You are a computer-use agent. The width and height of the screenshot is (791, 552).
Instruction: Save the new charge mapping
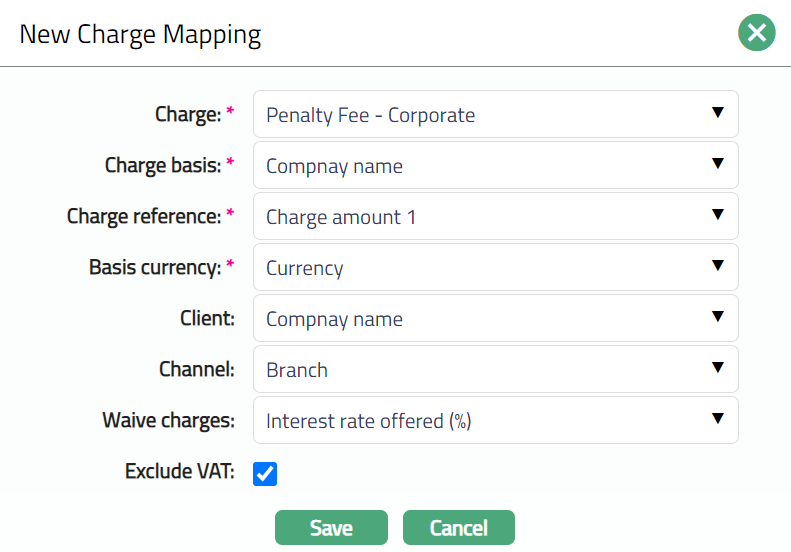(331, 528)
